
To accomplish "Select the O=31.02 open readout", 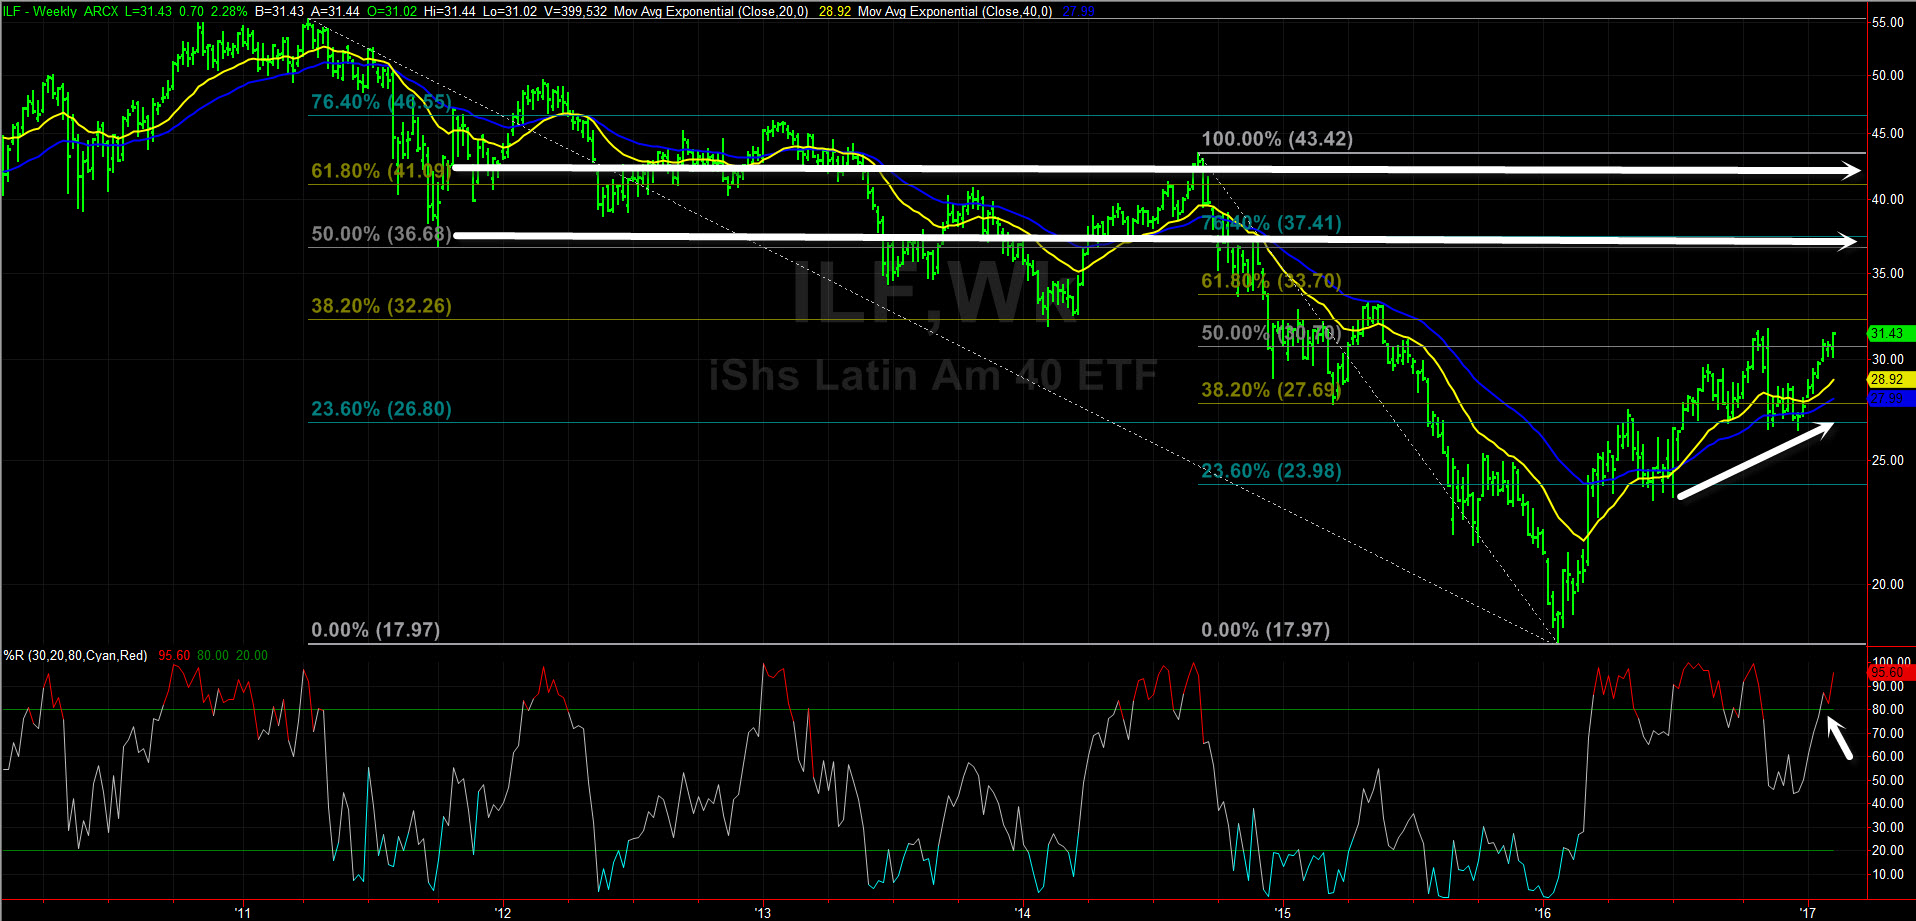I will point(391,11).
